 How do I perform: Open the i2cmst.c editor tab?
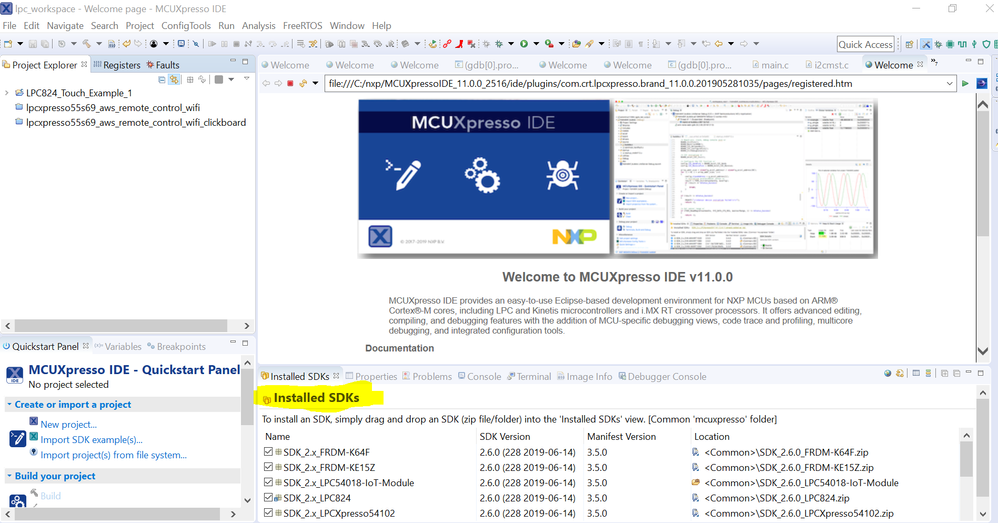tap(827, 65)
